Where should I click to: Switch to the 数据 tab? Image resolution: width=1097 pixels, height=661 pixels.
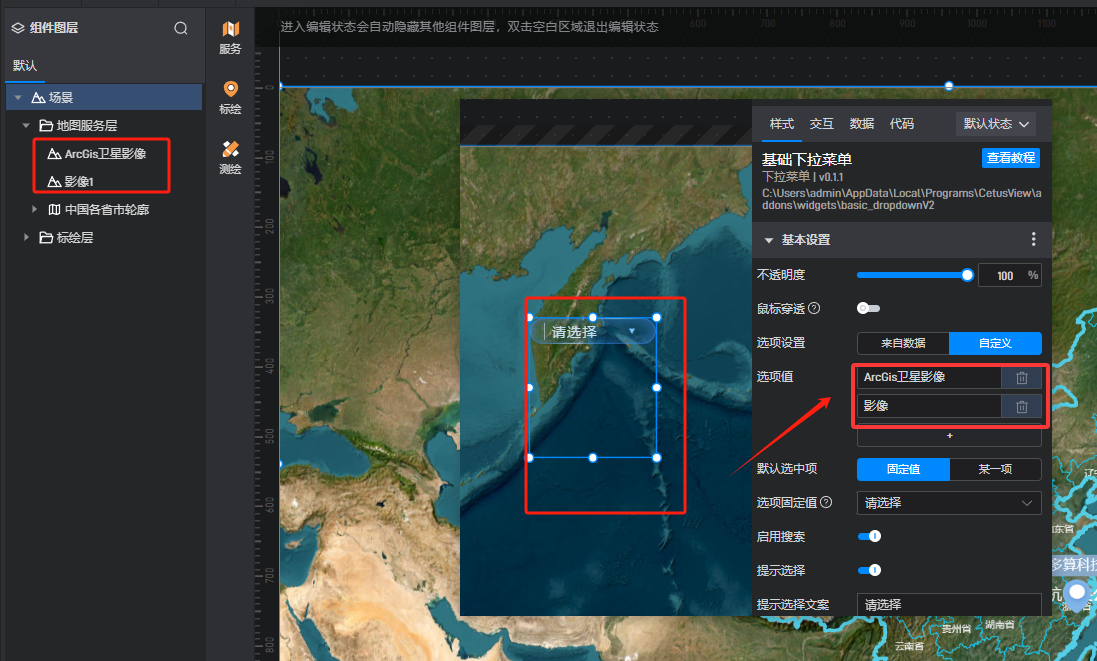862,124
